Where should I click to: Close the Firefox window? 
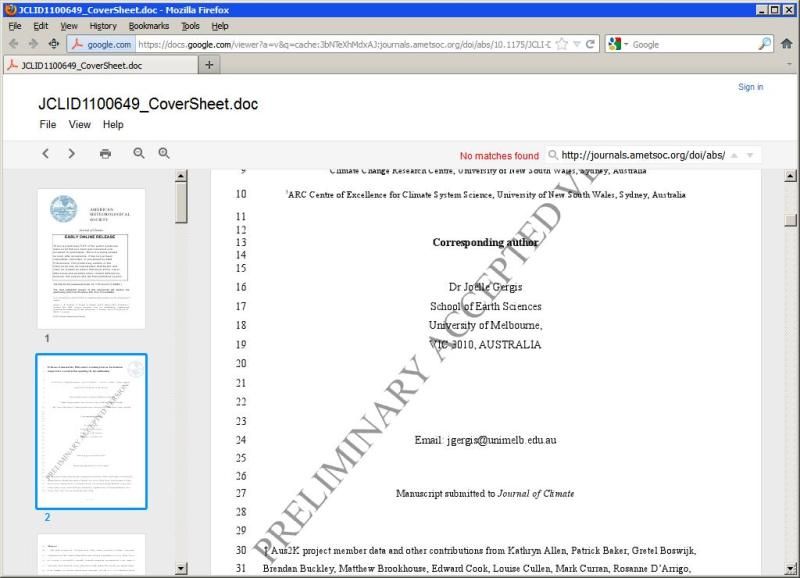coord(788,9)
